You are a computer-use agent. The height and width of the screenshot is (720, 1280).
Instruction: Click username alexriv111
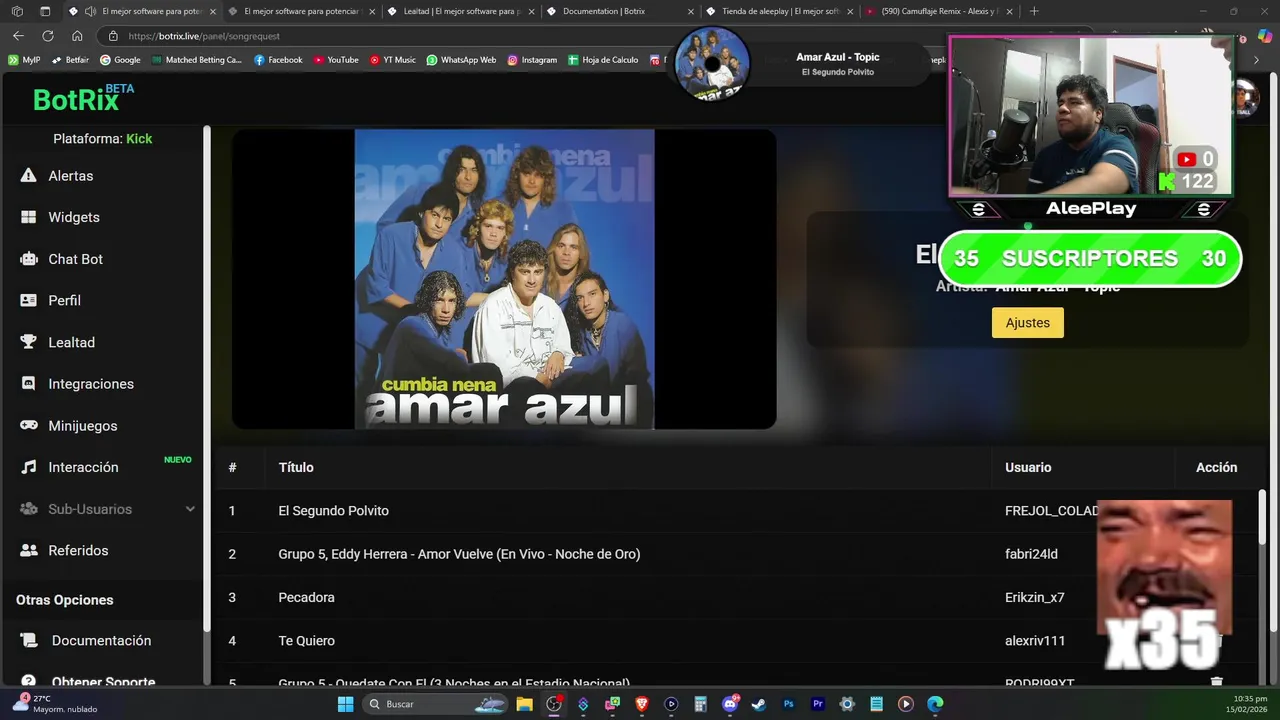[x=1035, y=640]
